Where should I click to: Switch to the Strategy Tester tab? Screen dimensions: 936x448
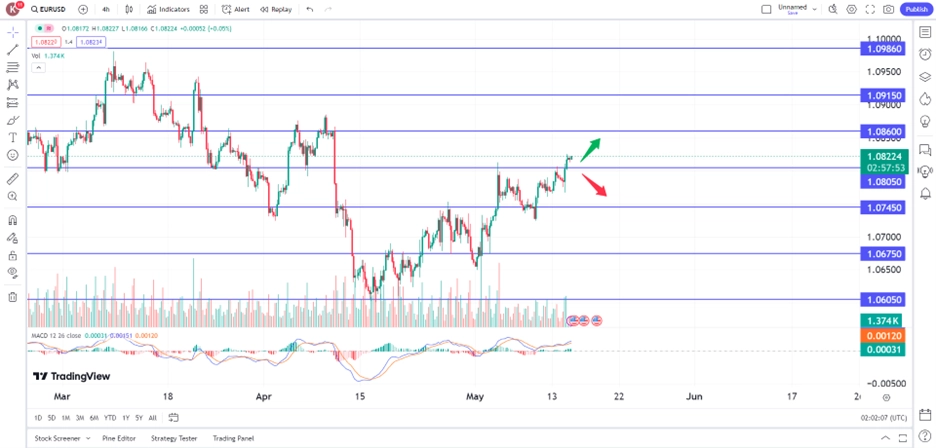click(174, 438)
